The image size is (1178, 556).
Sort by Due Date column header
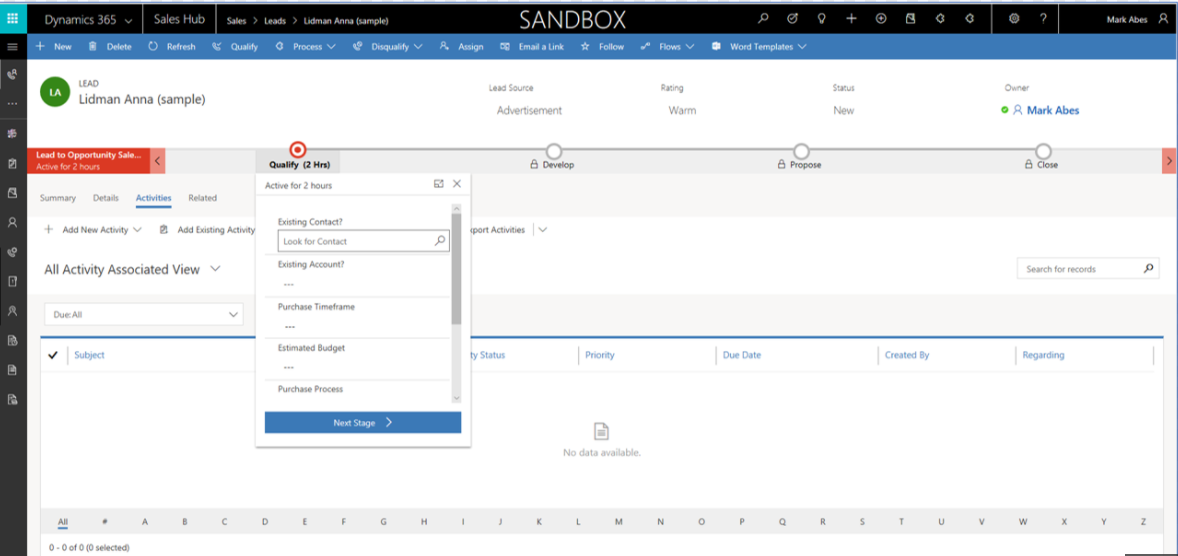(x=742, y=355)
